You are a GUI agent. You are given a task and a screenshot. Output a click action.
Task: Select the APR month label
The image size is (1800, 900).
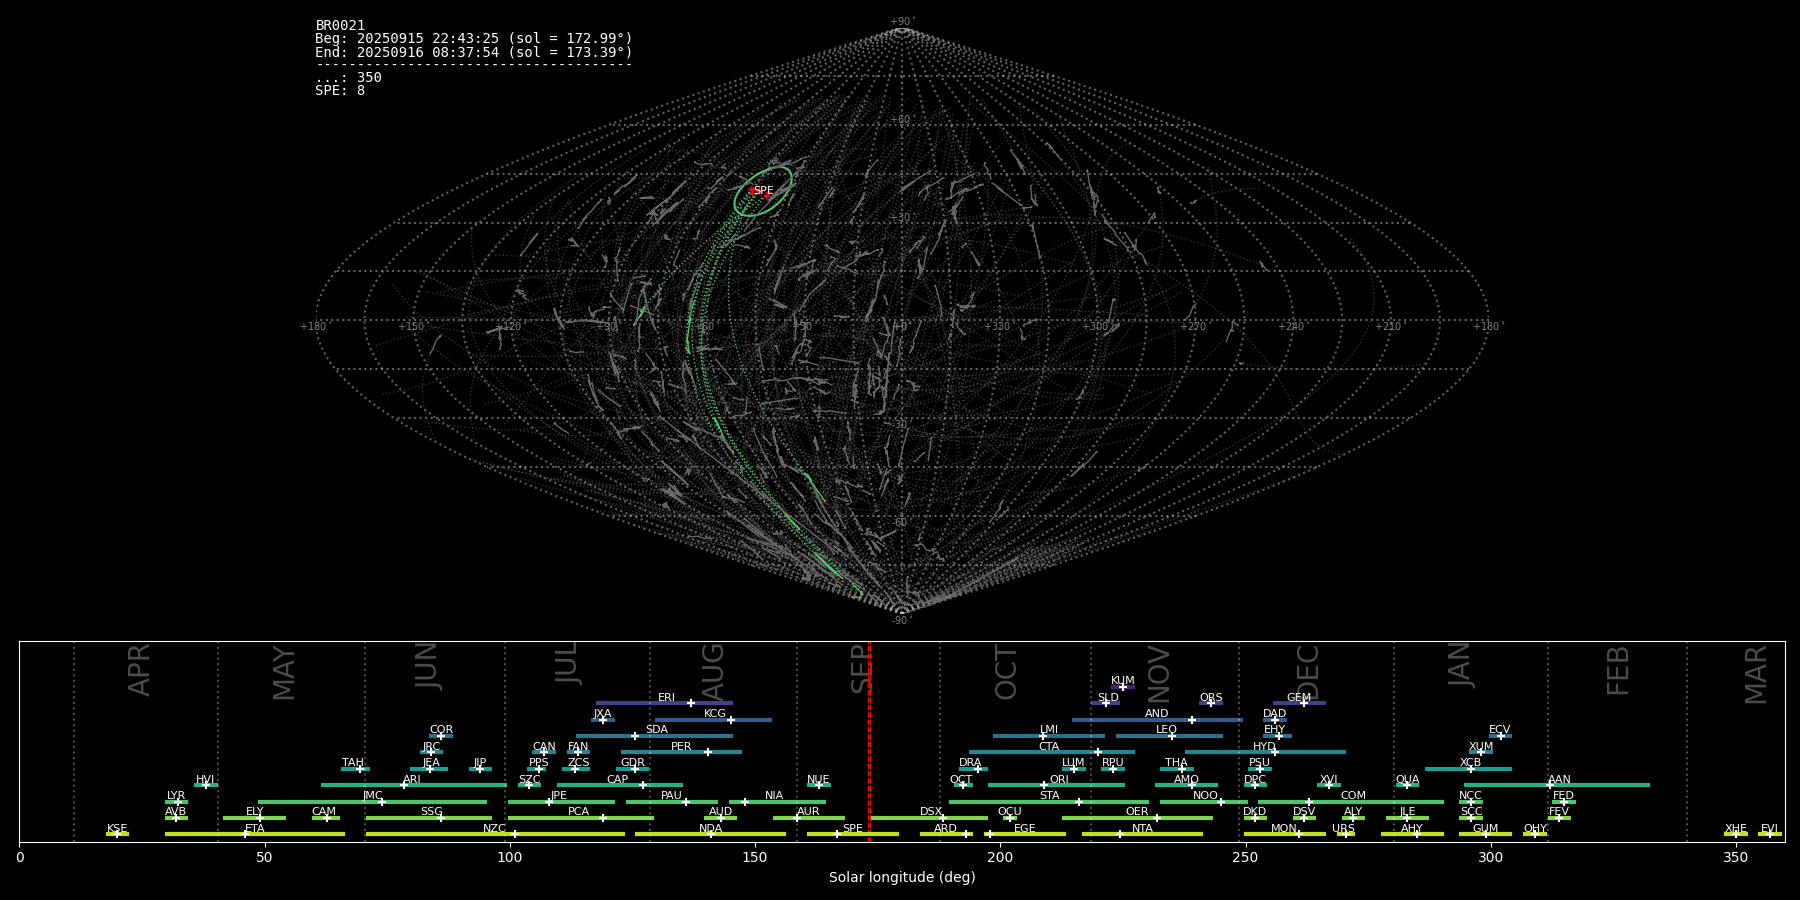tap(139, 669)
